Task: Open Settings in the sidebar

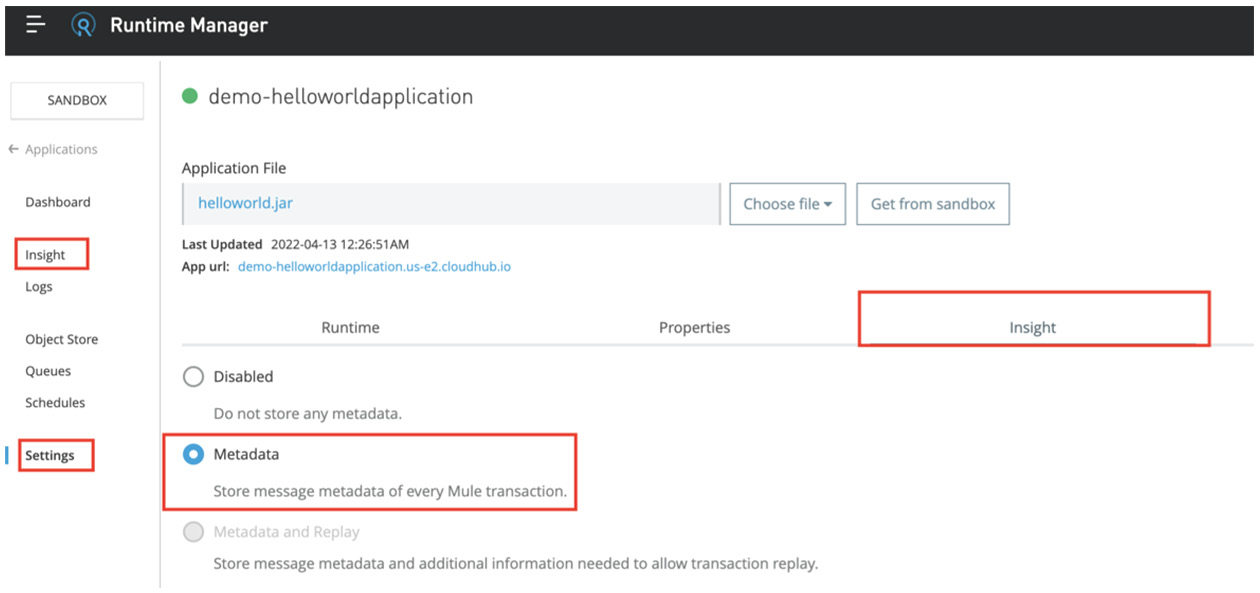Action: (x=50, y=454)
